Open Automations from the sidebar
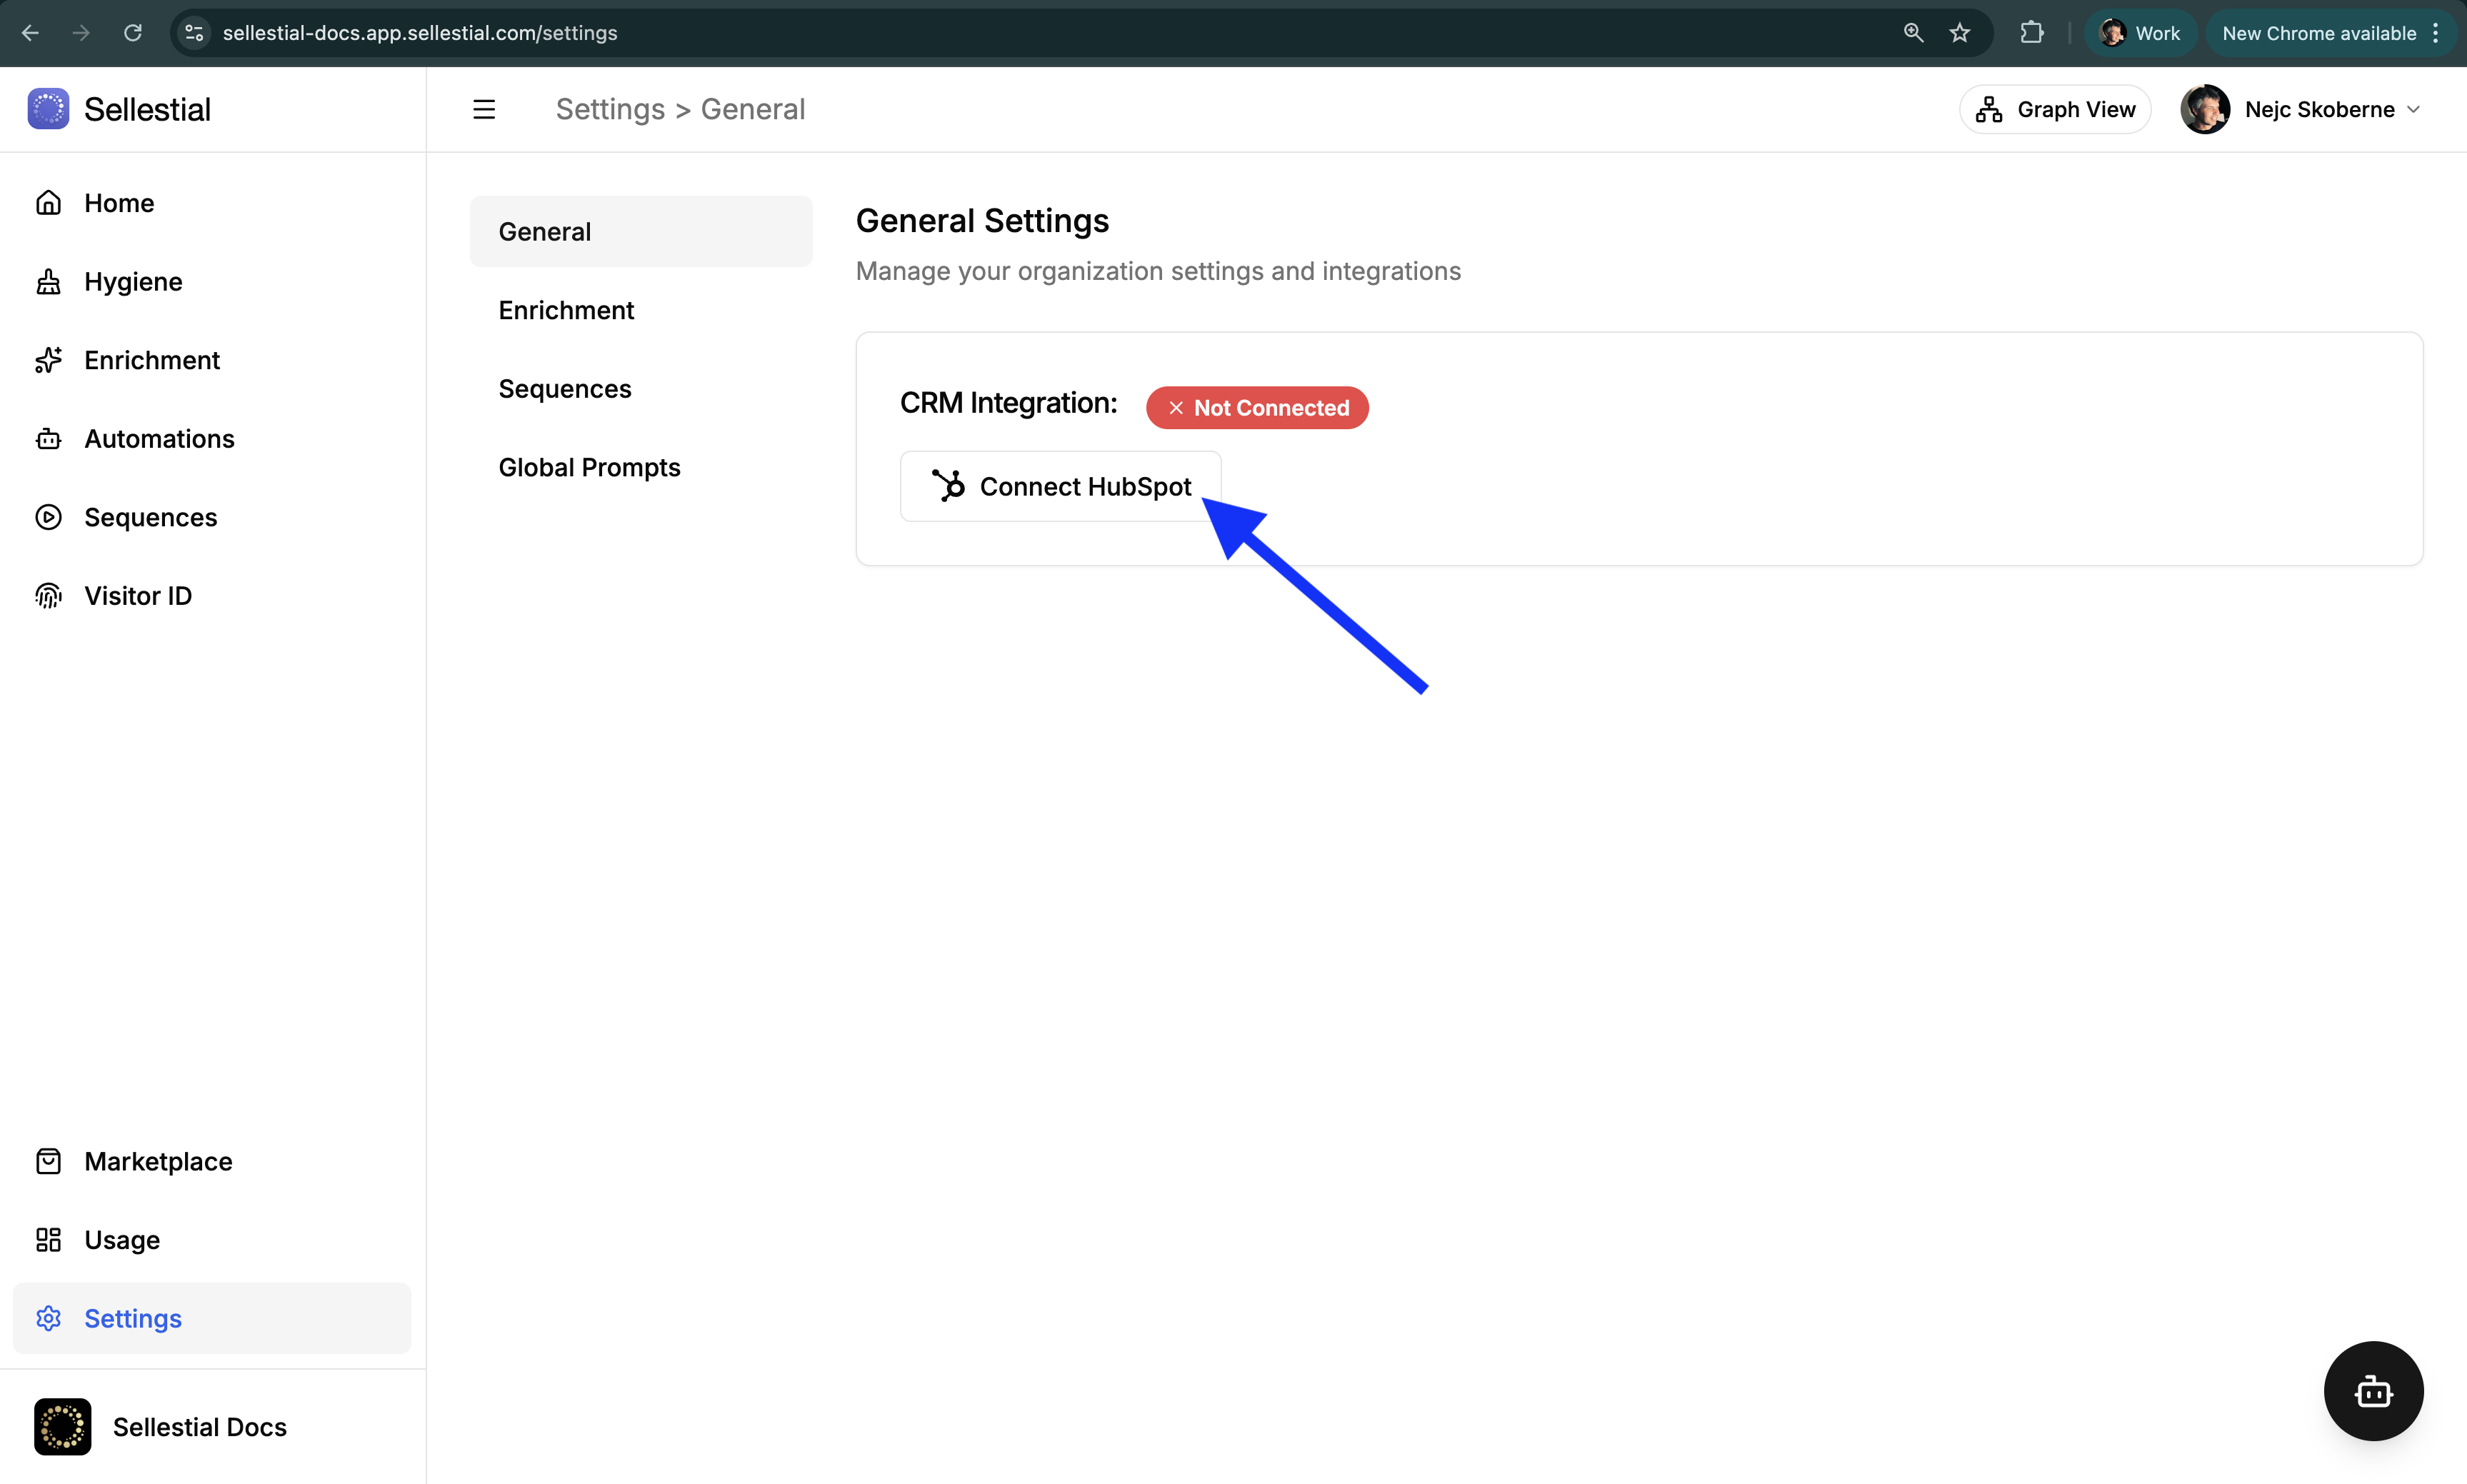This screenshot has width=2467, height=1484. coord(159,438)
